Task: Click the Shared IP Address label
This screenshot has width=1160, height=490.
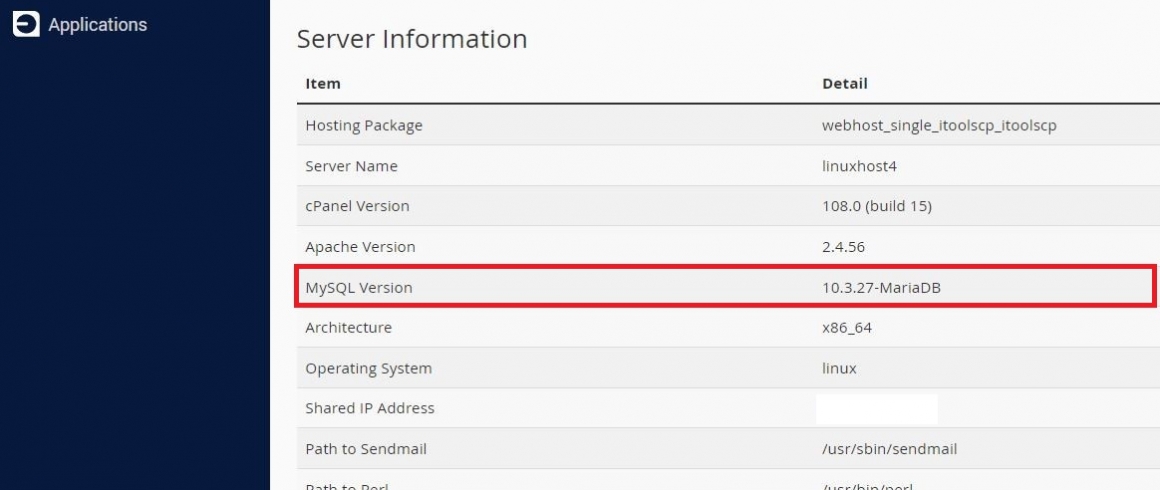Action: [x=370, y=408]
